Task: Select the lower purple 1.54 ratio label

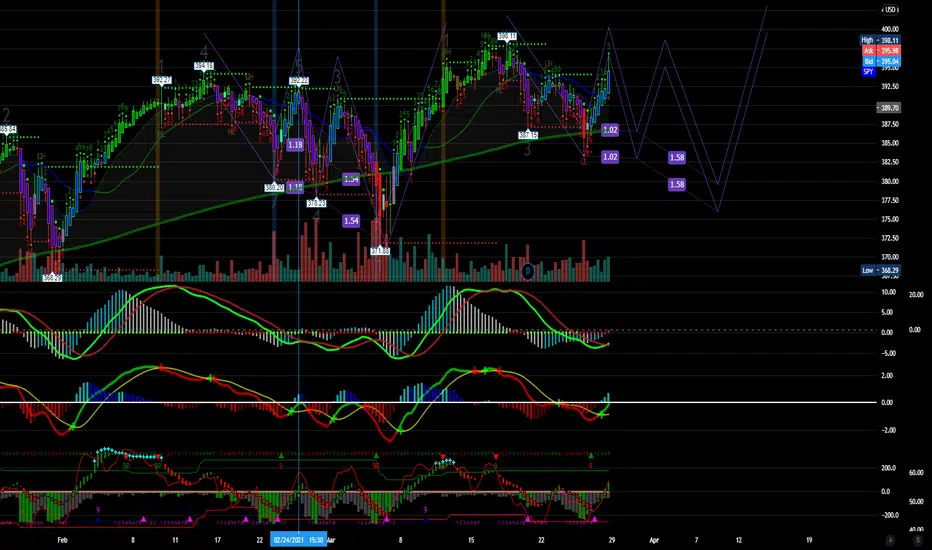Action: (351, 221)
